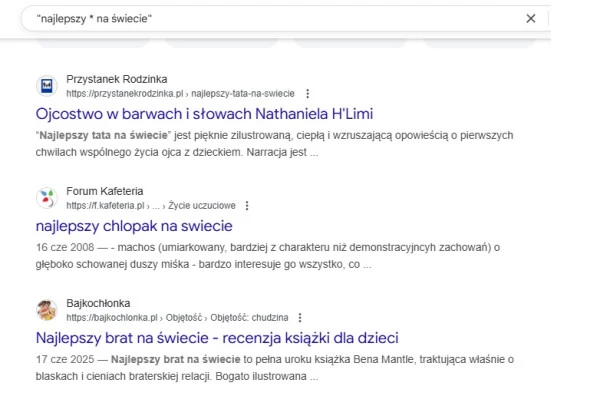Viewport: 600px width, 396px height.
Task: Click the Przystanek Rodzinka site favicon
Action: [47, 86]
